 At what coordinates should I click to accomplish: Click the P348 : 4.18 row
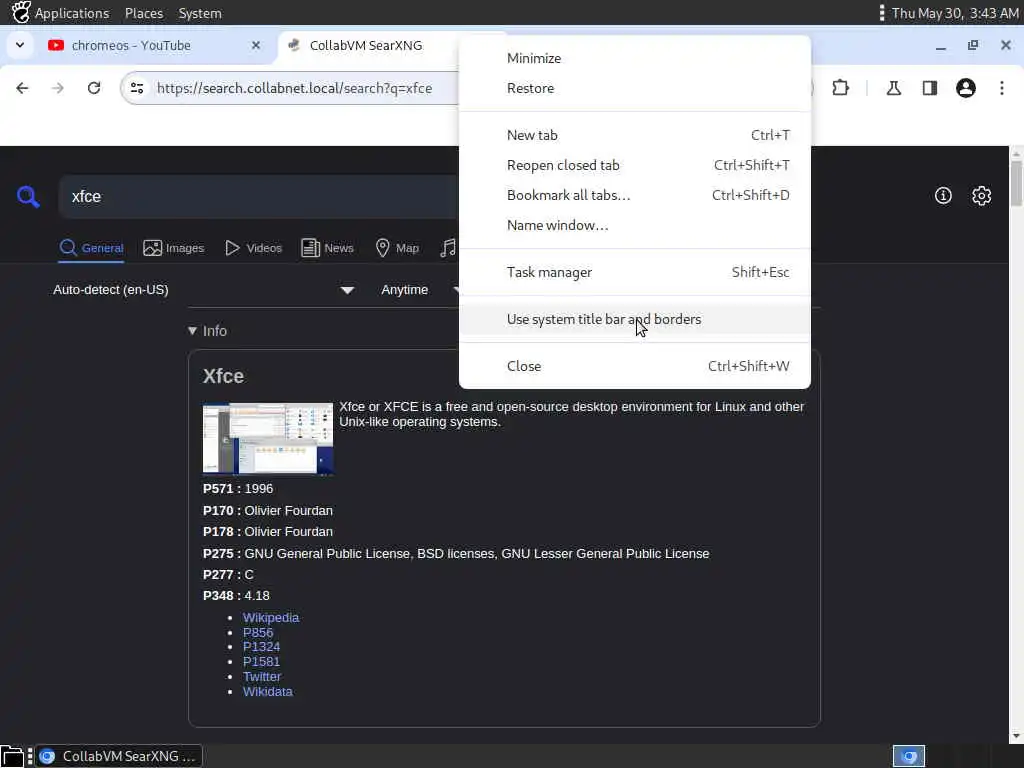[x=236, y=596]
